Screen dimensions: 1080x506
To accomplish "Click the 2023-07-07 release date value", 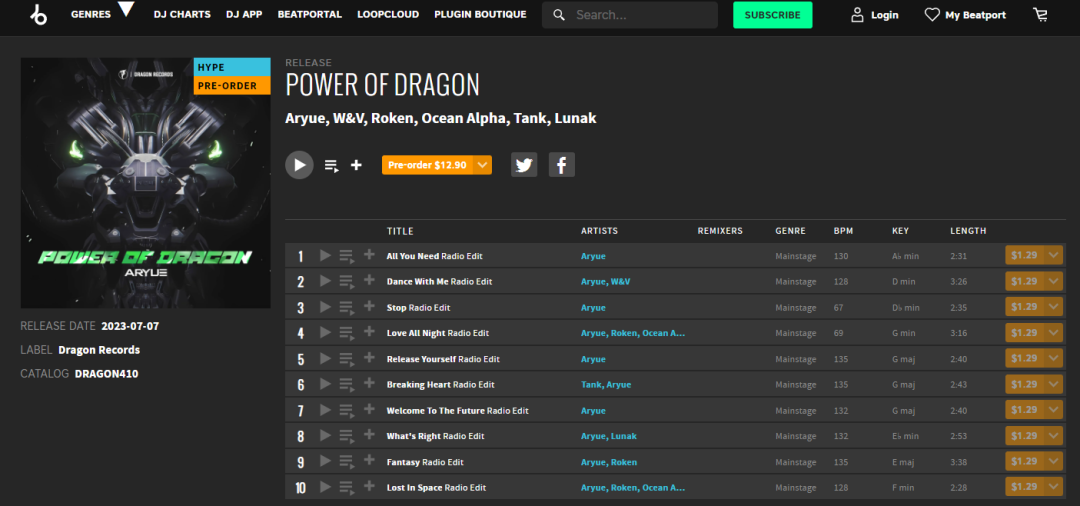I will (130, 326).
